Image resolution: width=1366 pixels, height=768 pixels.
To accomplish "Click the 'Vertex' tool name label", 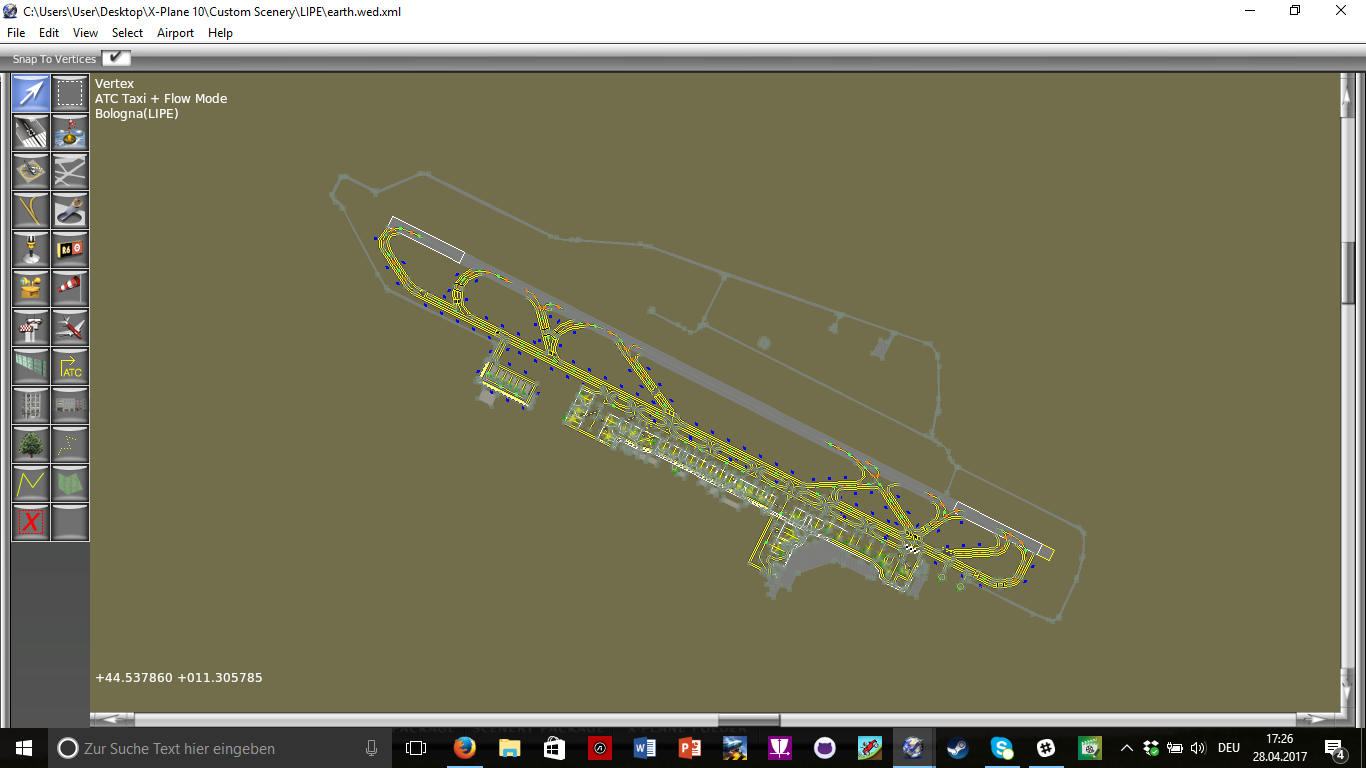I will [114, 84].
